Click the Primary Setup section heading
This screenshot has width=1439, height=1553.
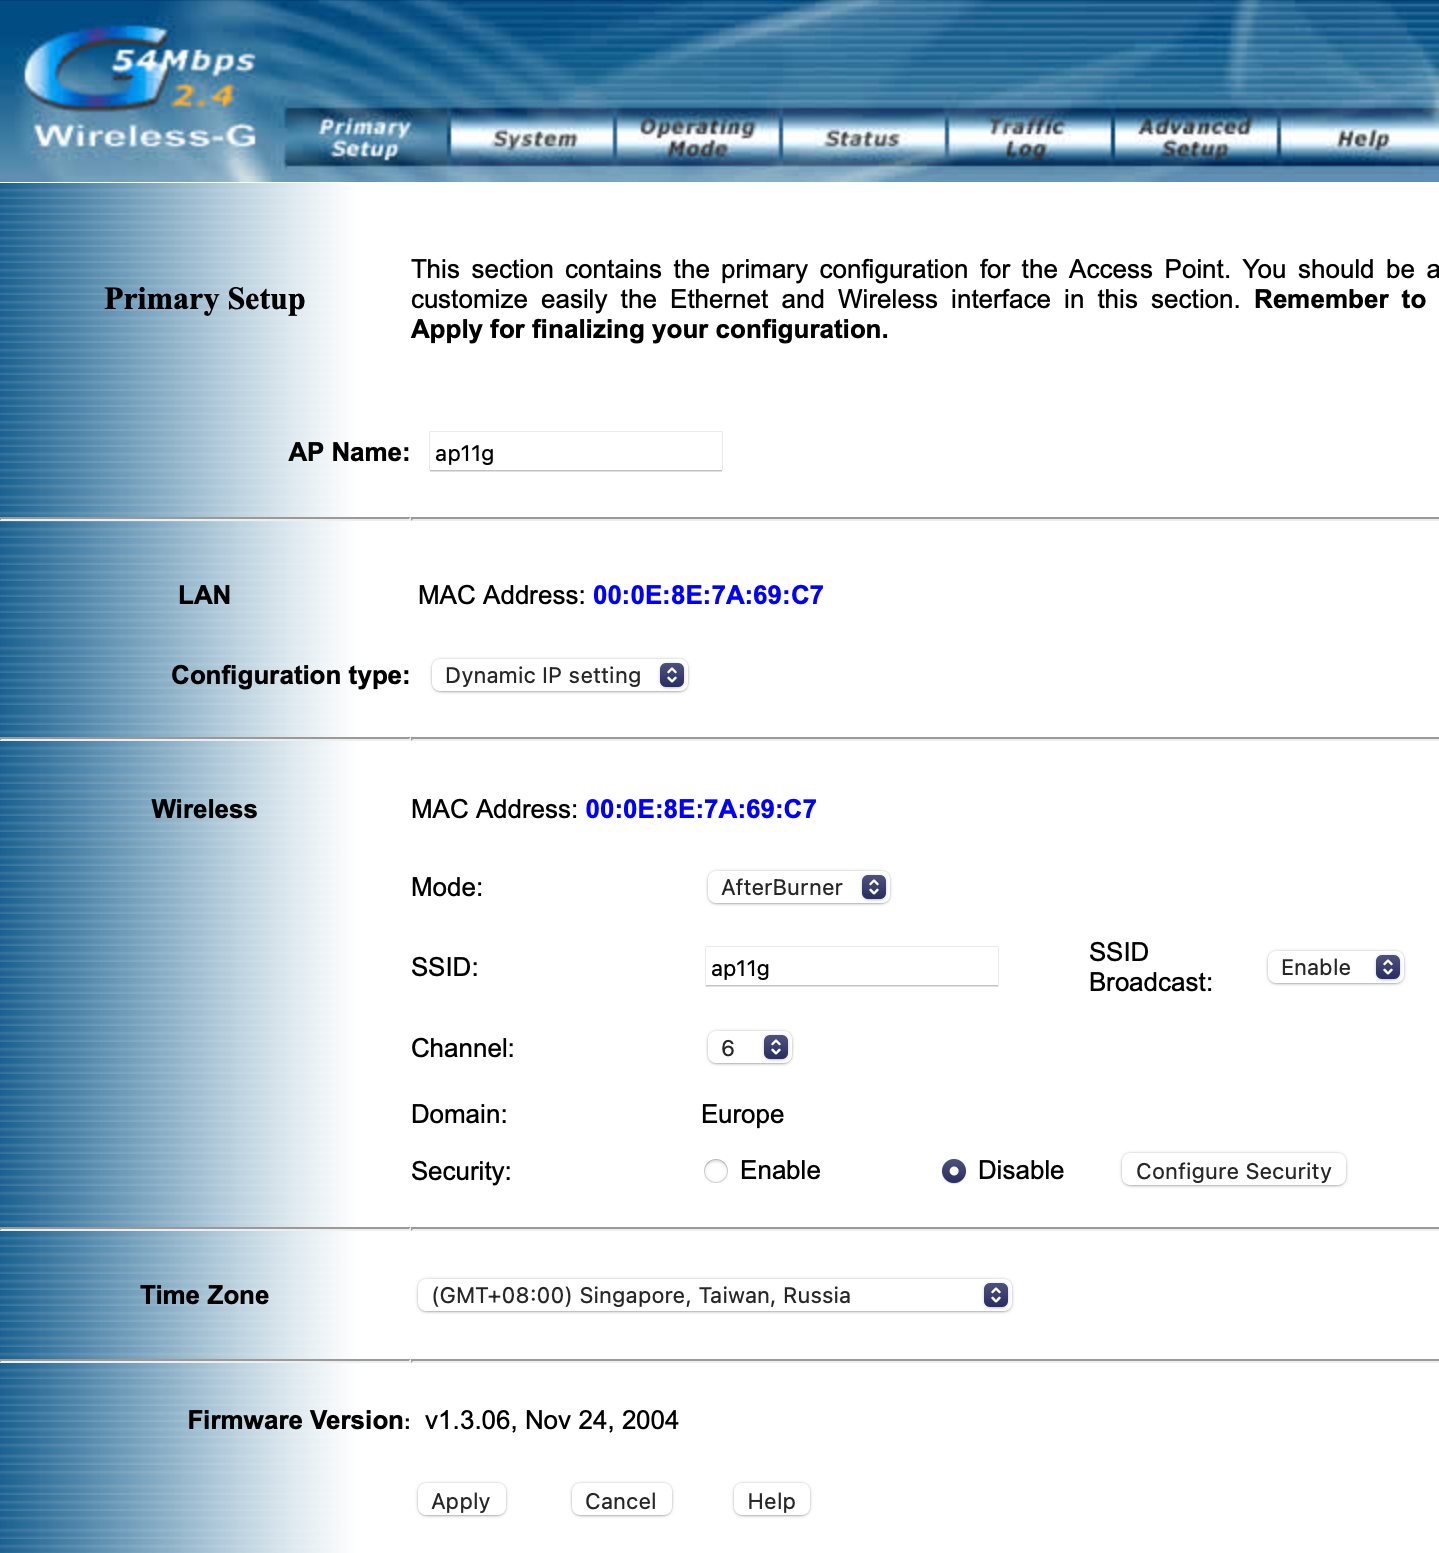205,299
